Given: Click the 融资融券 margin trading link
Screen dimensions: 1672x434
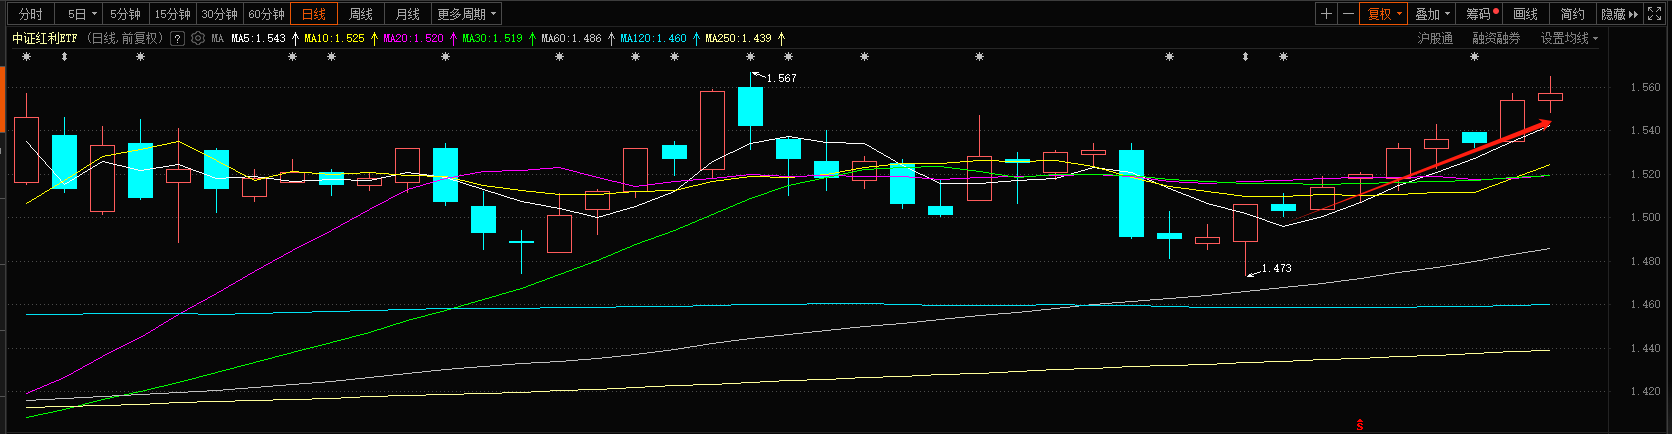Looking at the screenshot, I should pyautogui.click(x=1496, y=38).
